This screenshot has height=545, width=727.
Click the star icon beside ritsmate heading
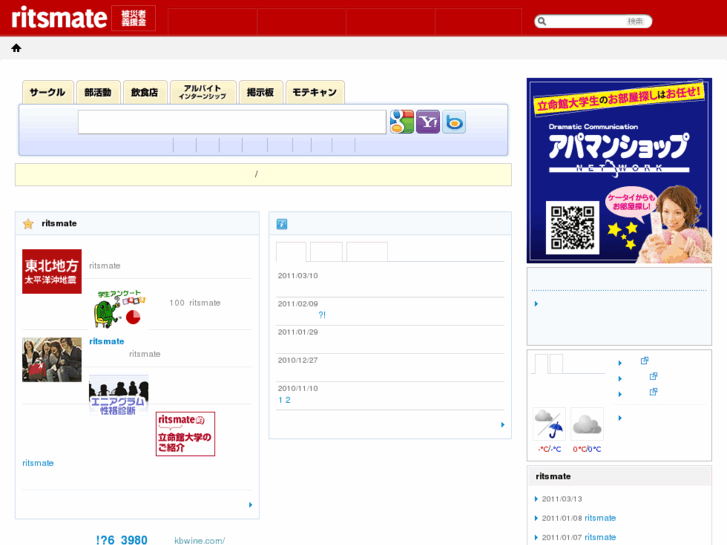tap(28, 224)
